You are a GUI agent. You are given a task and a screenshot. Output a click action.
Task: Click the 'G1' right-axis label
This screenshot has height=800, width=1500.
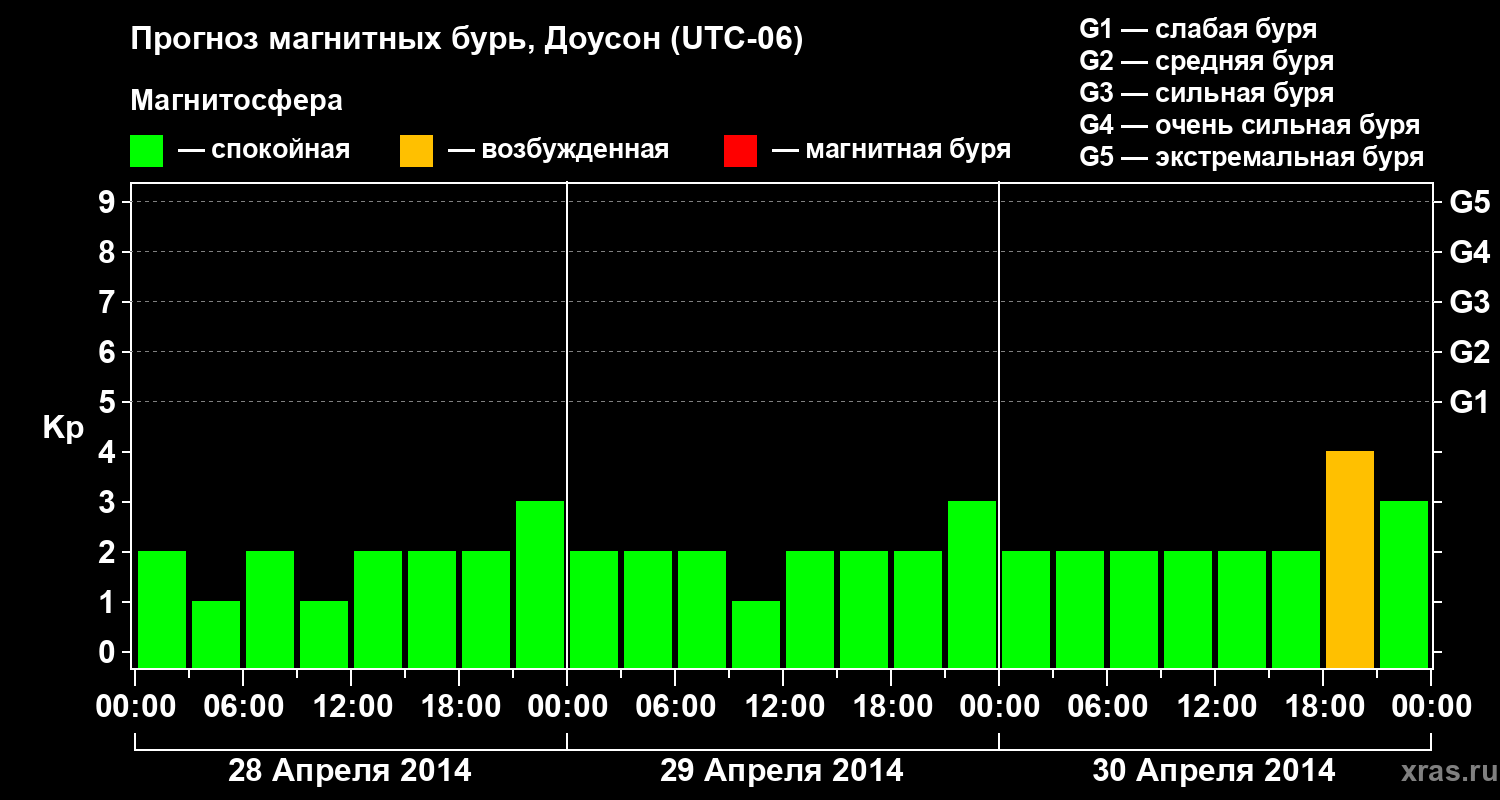(1469, 402)
